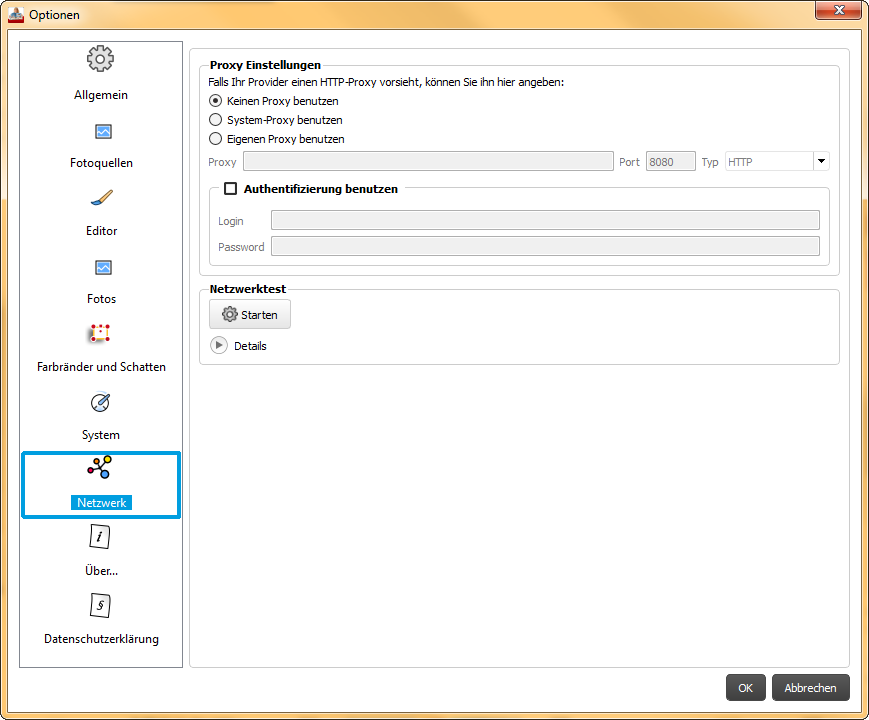Toggle 'Authentifizierung benutzen' checkbox

231,188
